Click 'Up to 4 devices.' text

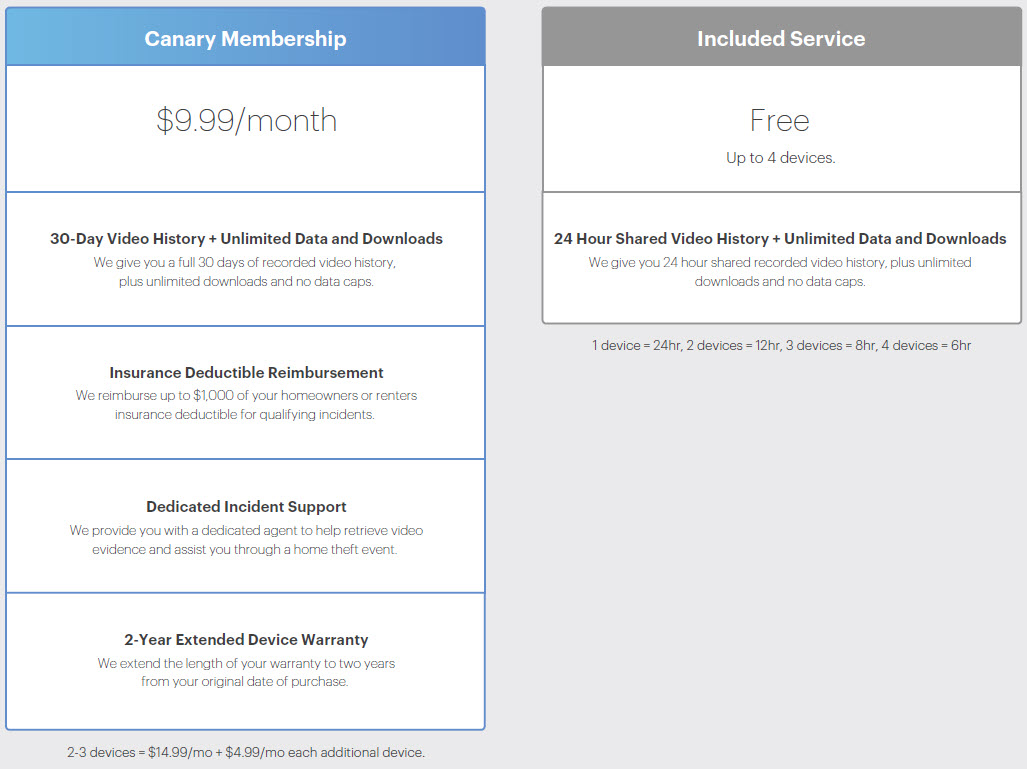(781, 158)
